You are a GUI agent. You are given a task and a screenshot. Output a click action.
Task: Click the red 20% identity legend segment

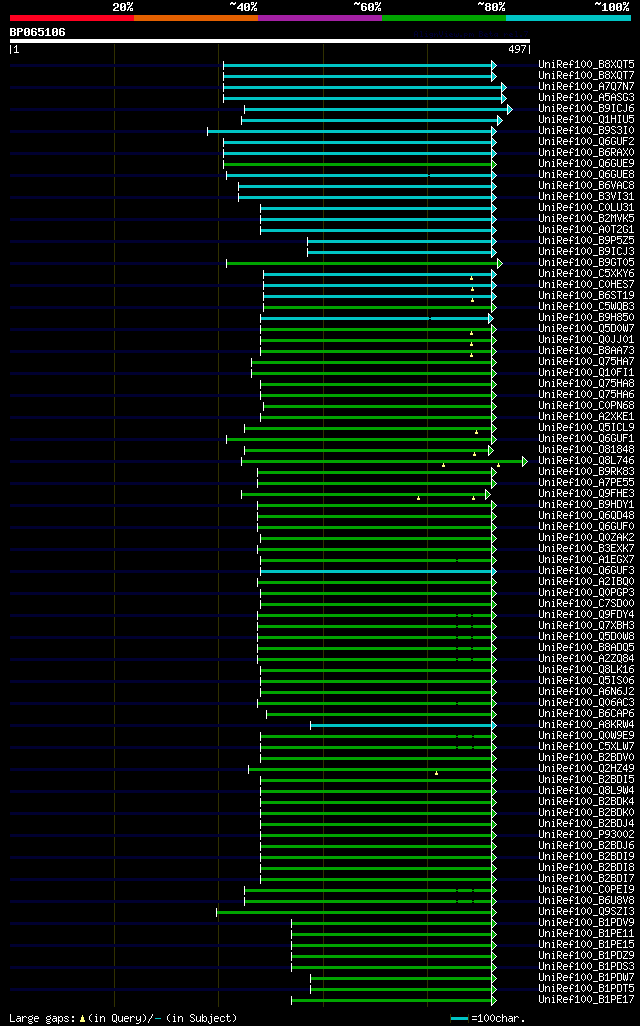pos(71,18)
